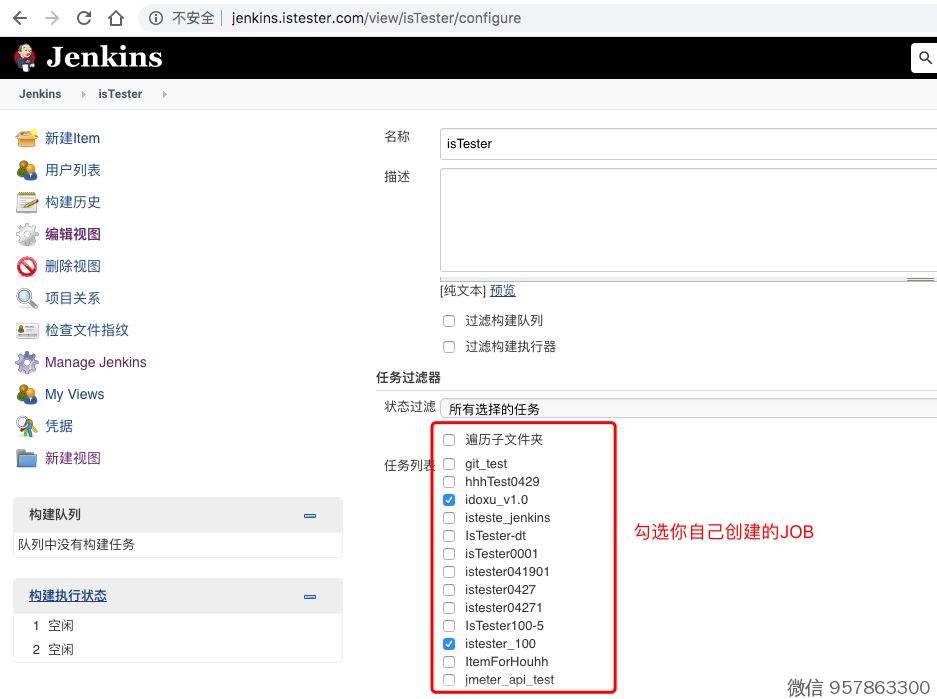Click the 删除视图 red prohibition icon
This screenshot has height=699, width=937.
pyautogui.click(x=27, y=266)
